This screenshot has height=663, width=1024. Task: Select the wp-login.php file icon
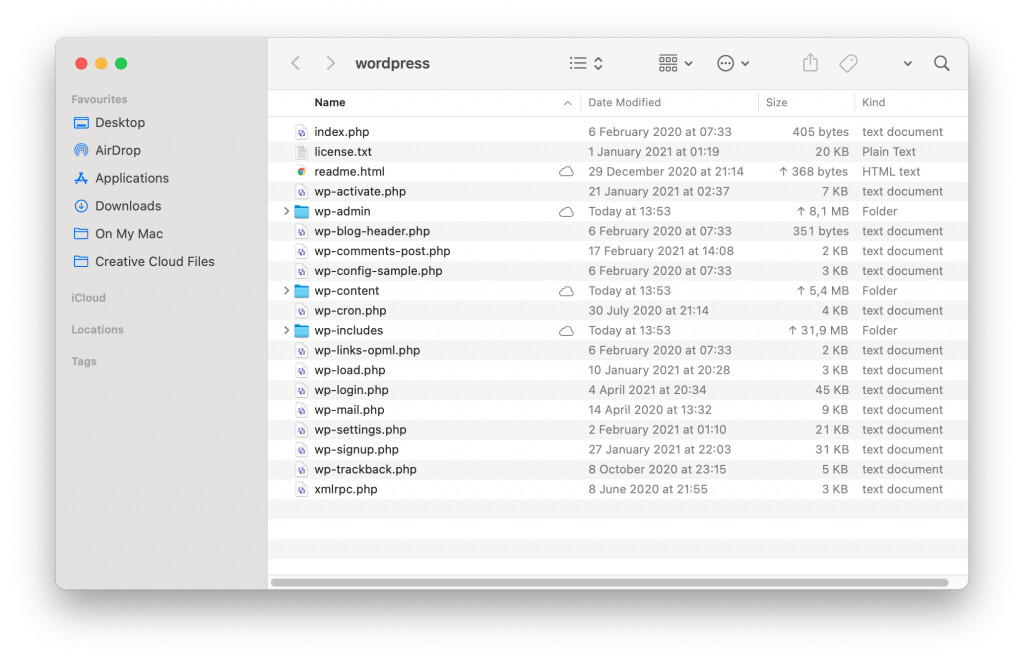(x=301, y=391)
